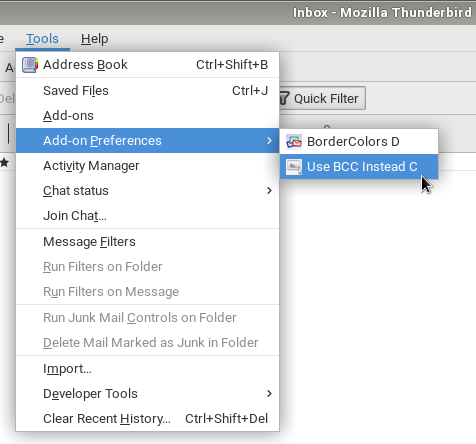The height and width of the screenshot is (444, 476).
Task: Click the star column icon
Action: [4, 163]
